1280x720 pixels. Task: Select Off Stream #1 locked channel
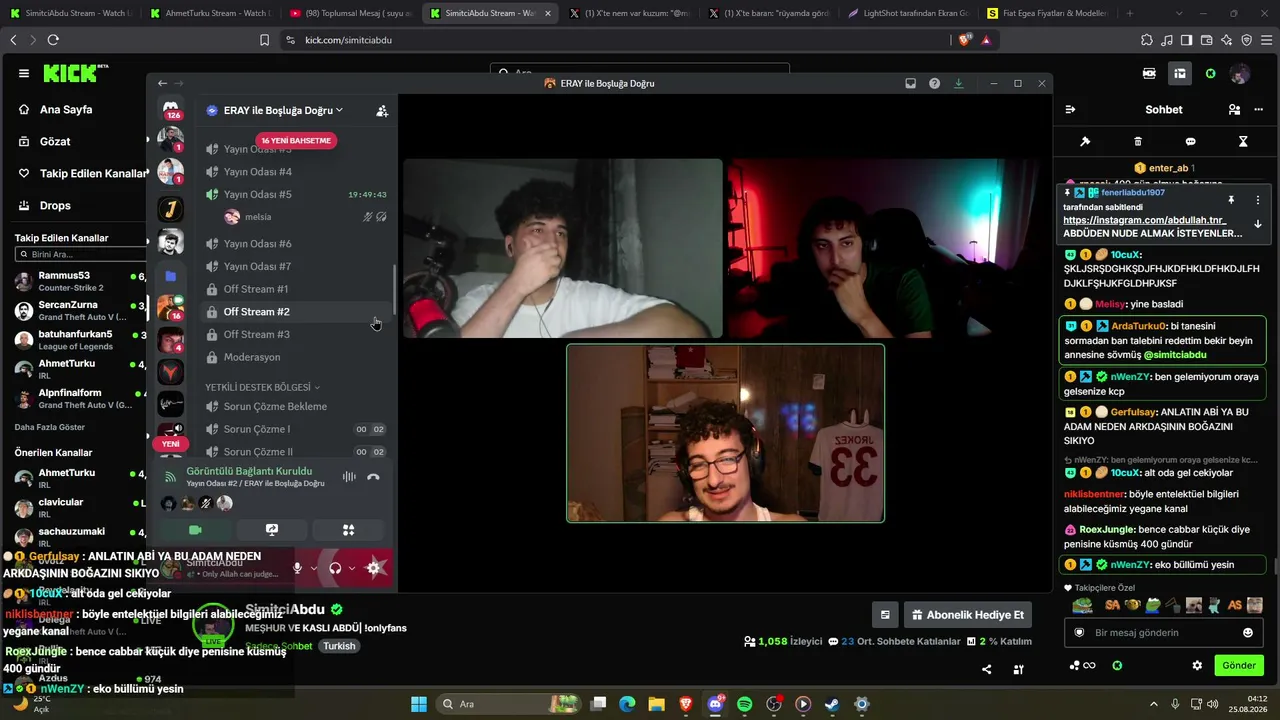pos(297,289)
